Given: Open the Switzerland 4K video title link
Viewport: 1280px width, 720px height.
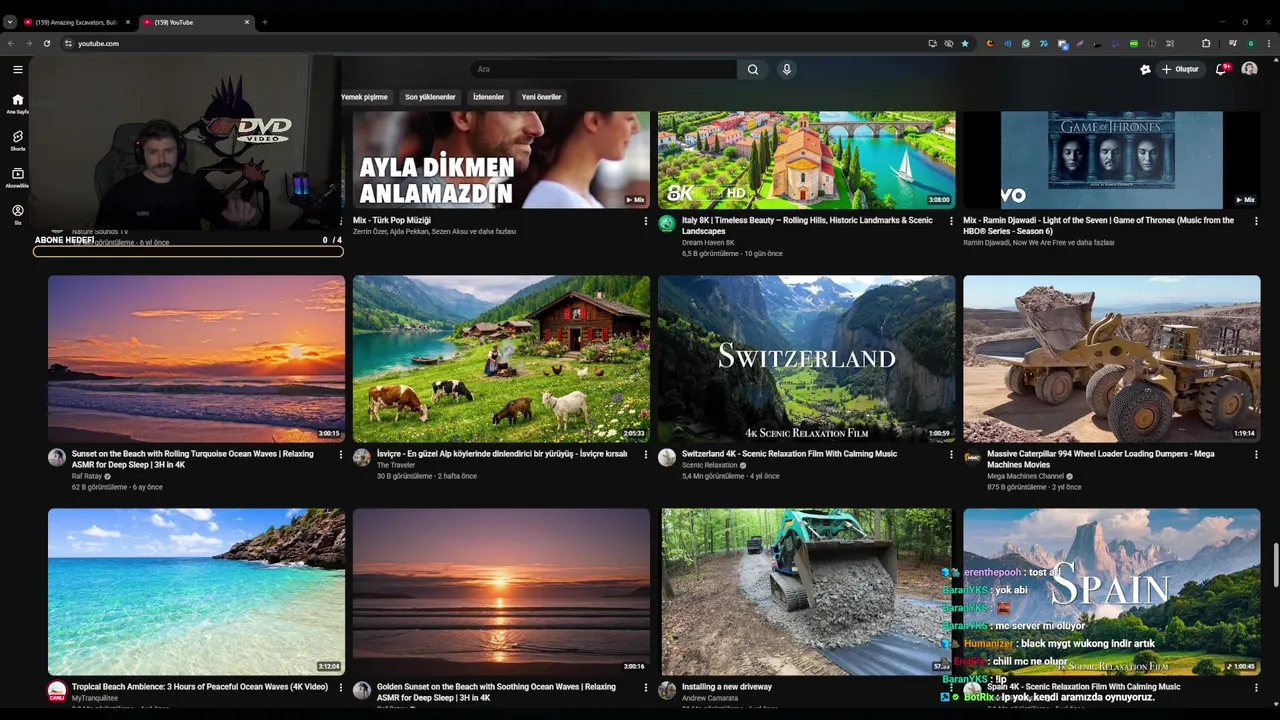Looking at the screenshot, I should [x=789, y=454].
